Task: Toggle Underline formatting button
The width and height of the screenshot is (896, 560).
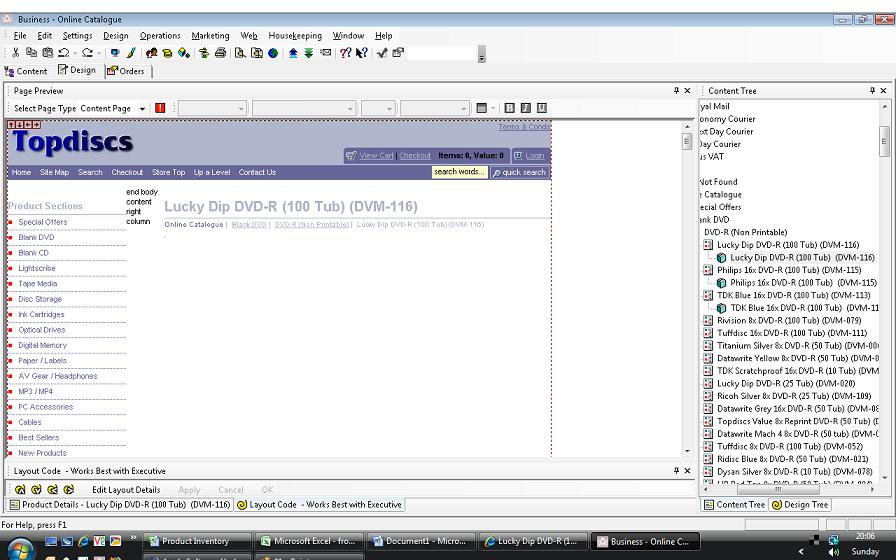Action: click(541, 108)
